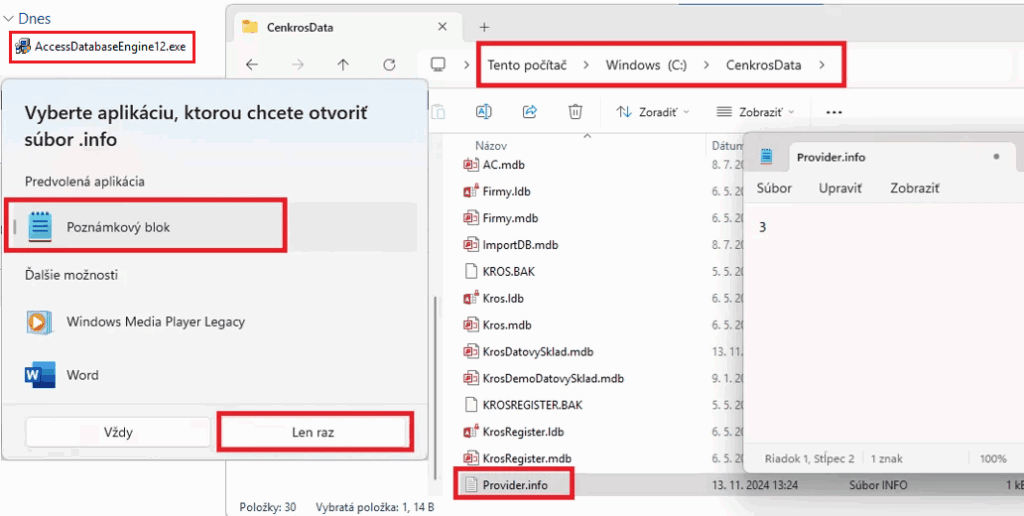Click the Rename icon in toolbar
The image size is (1024, 516).
point(484,111)
